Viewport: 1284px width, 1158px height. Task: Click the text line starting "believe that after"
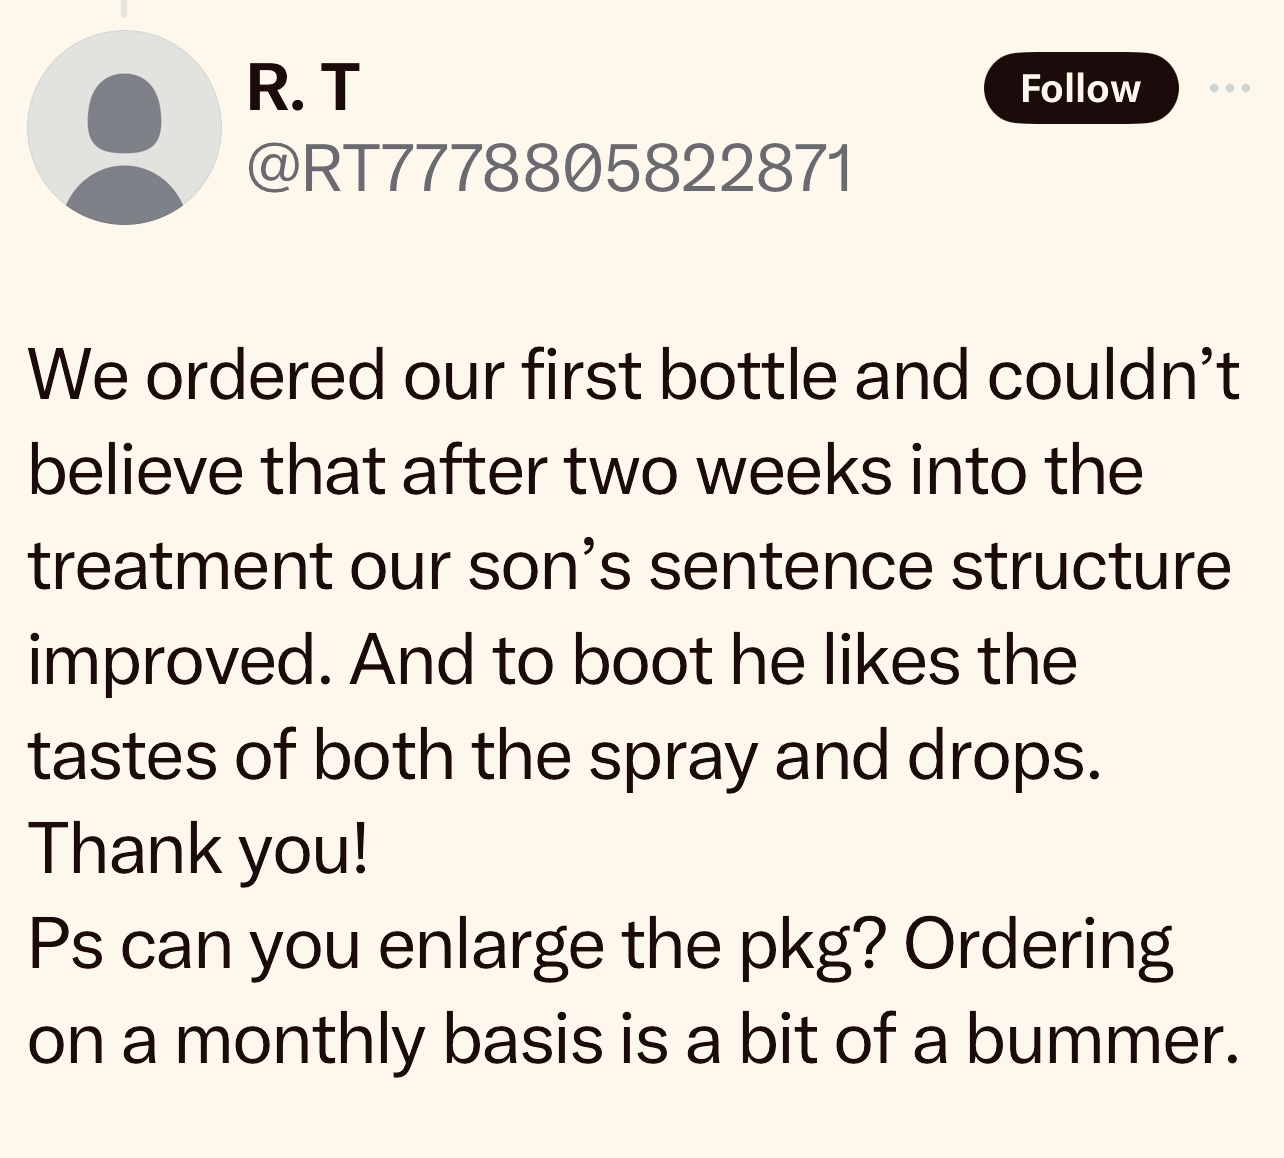[585, 470]
